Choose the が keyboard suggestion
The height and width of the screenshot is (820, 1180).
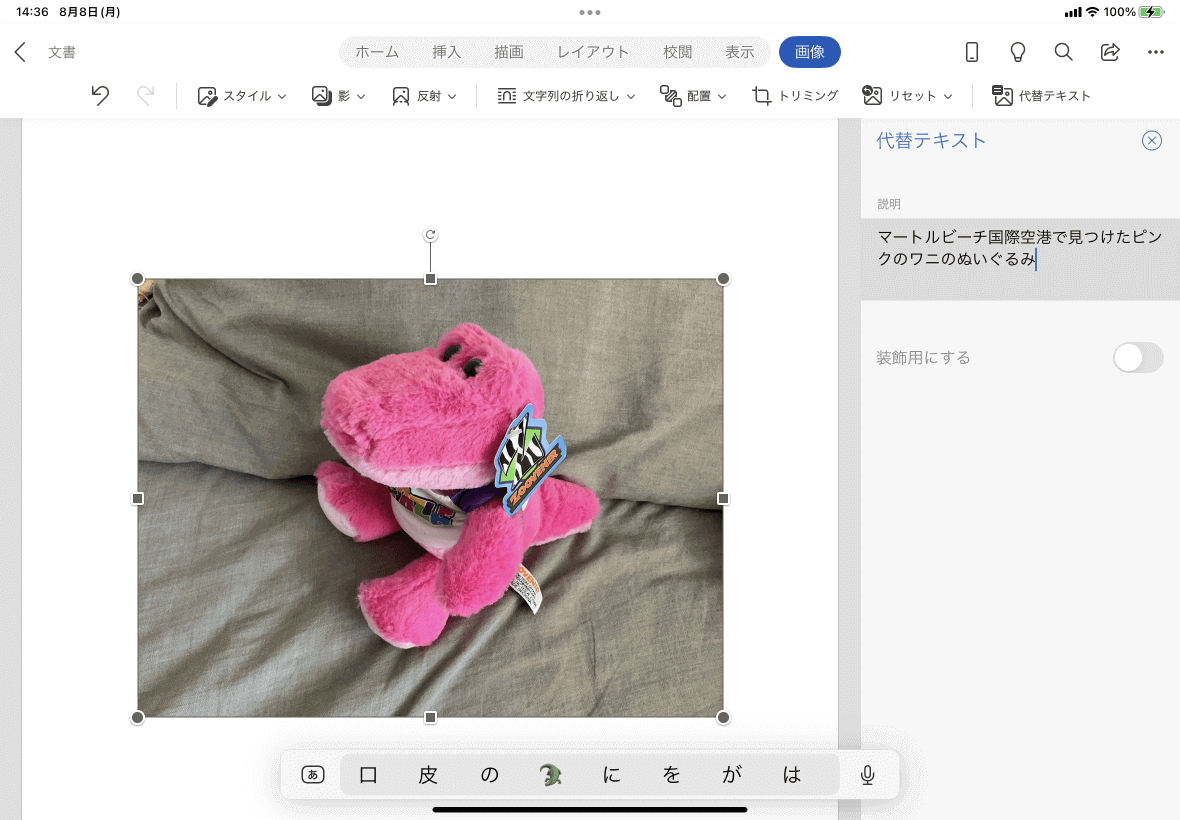pyautogui.click(x=731, y=775)
